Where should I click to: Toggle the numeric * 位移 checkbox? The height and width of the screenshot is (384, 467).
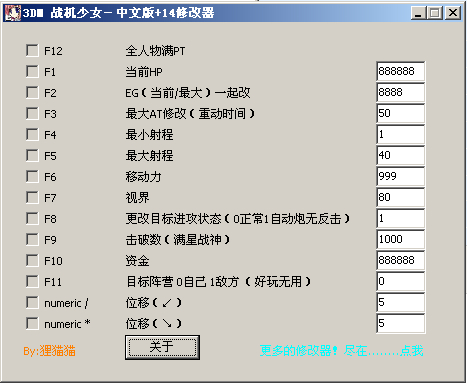(x=32, y=324)
